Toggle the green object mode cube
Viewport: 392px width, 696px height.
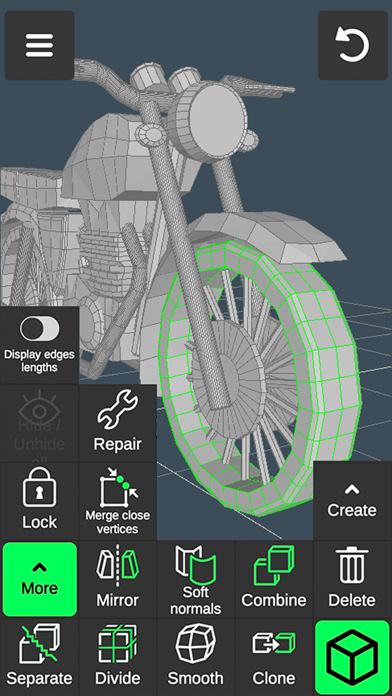coord(352,657)
